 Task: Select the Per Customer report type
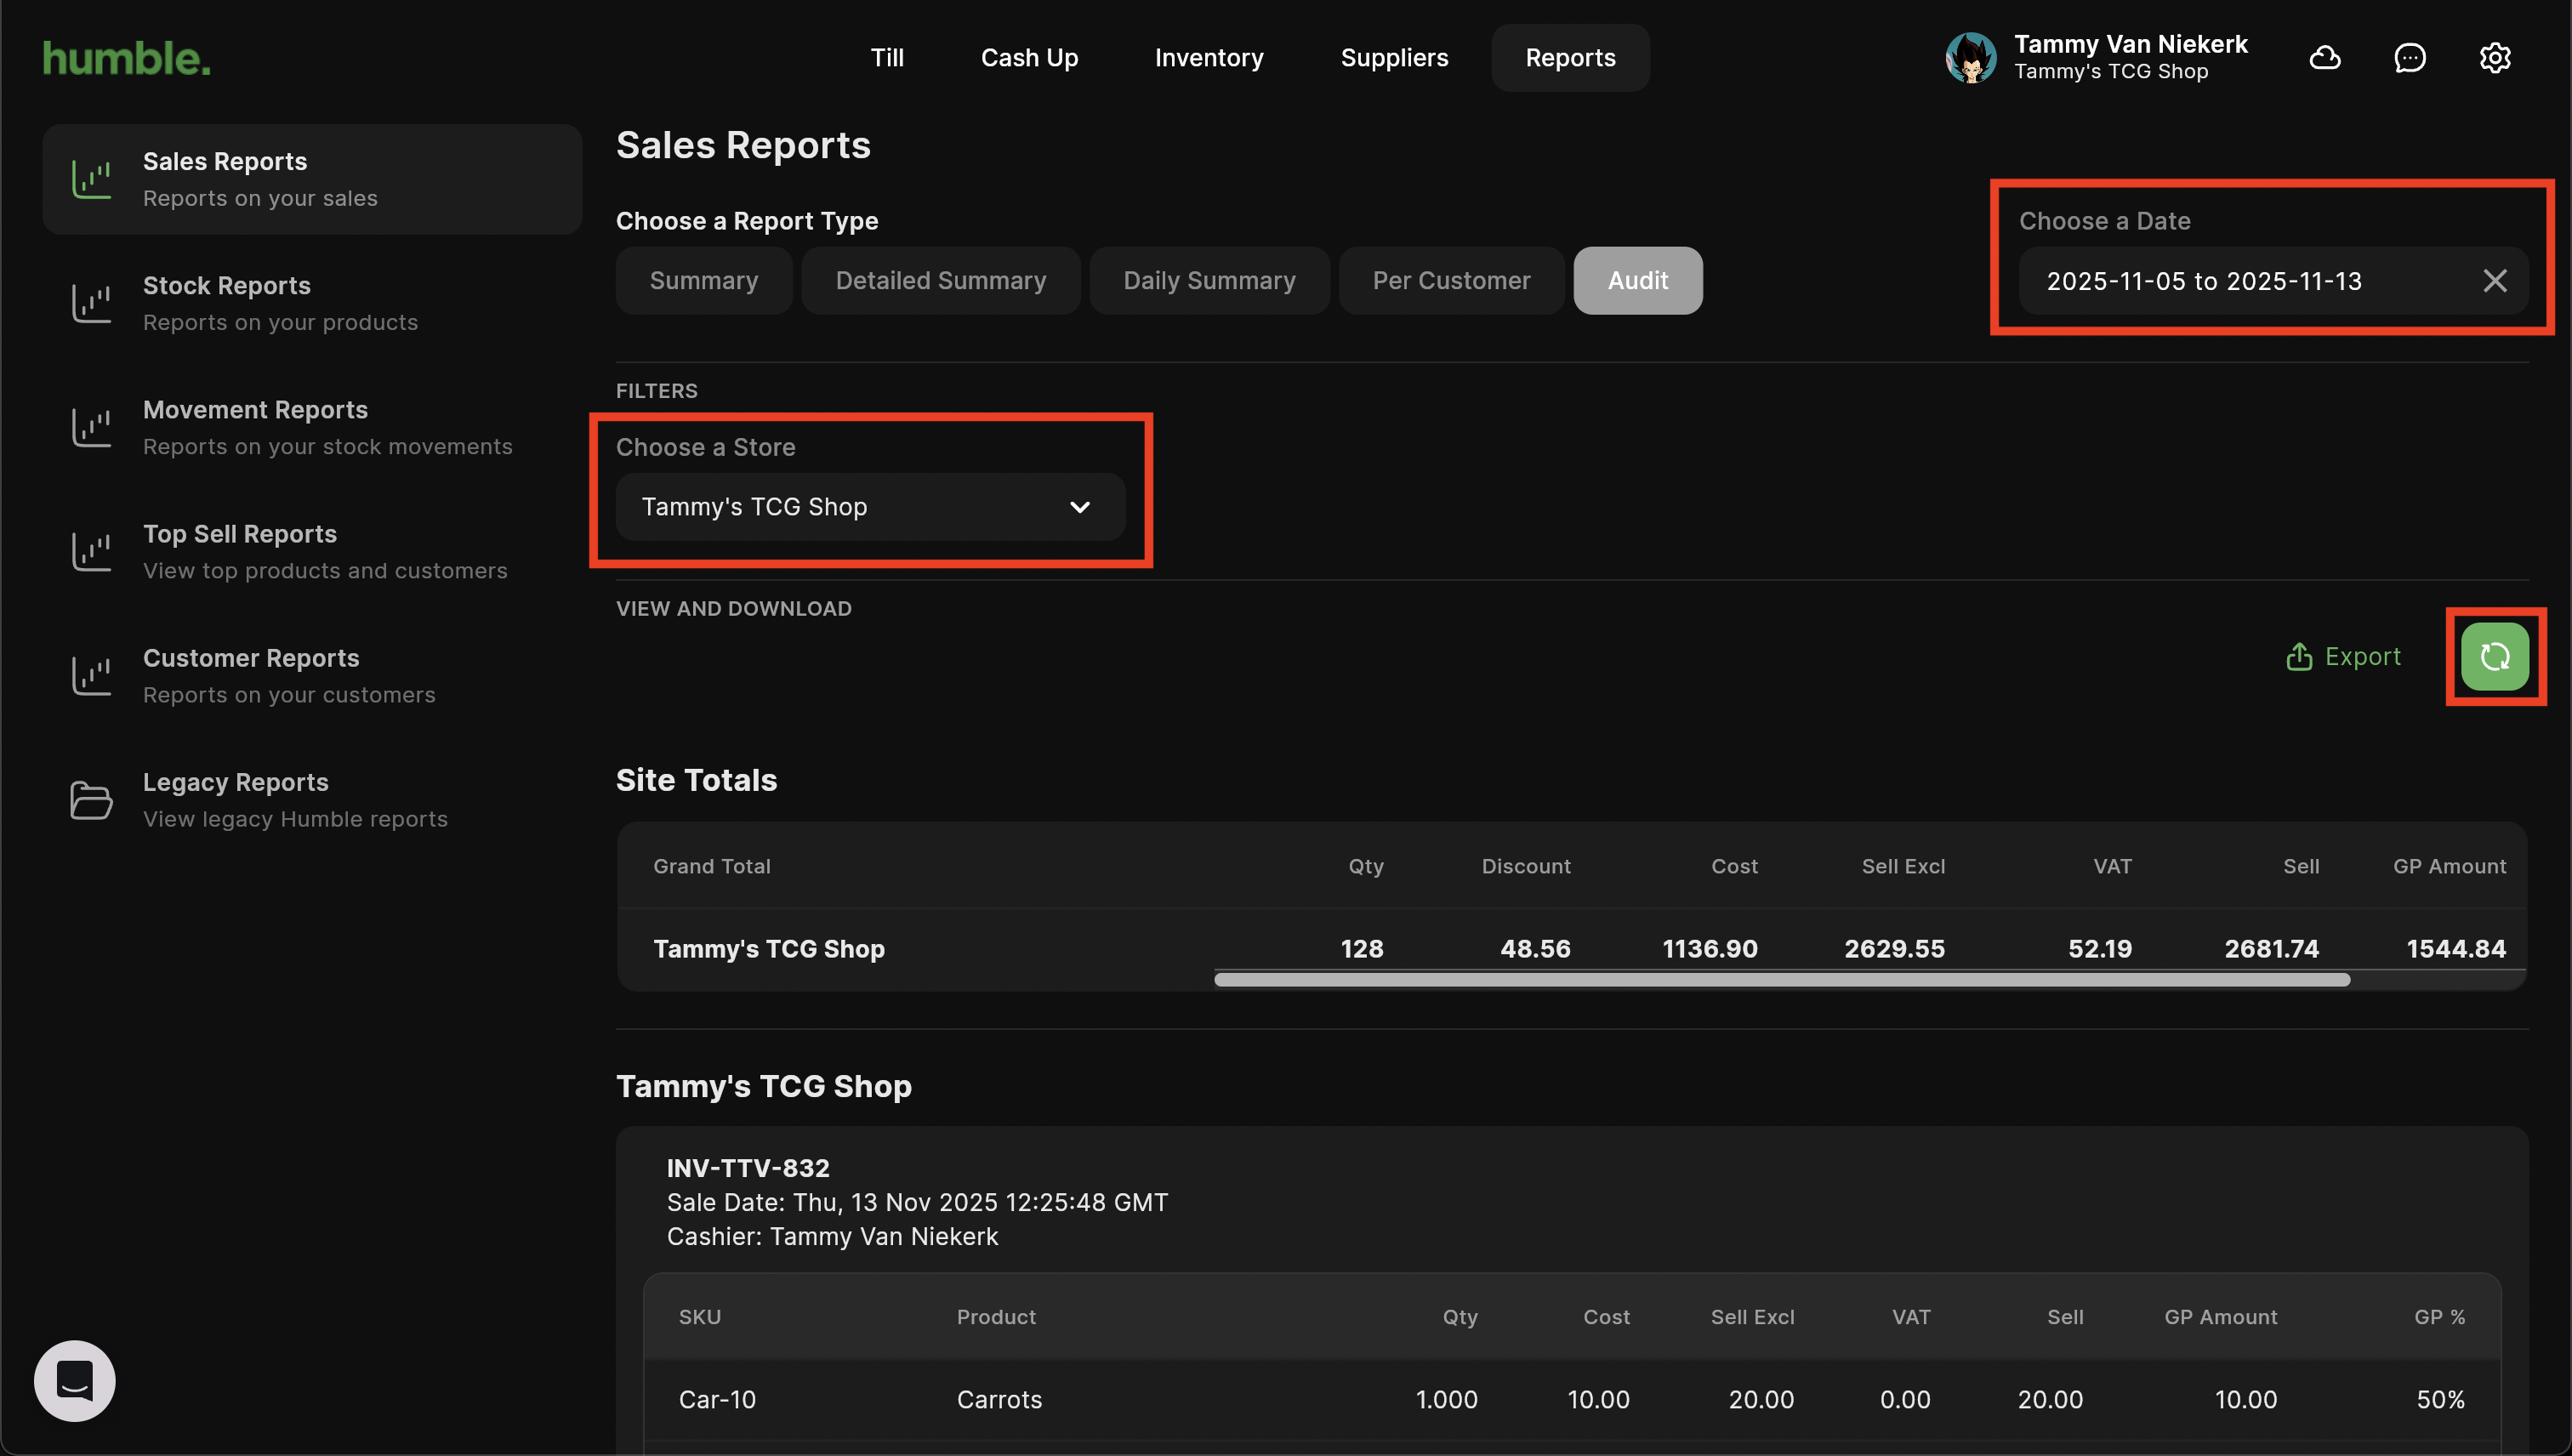(1451, 281)
